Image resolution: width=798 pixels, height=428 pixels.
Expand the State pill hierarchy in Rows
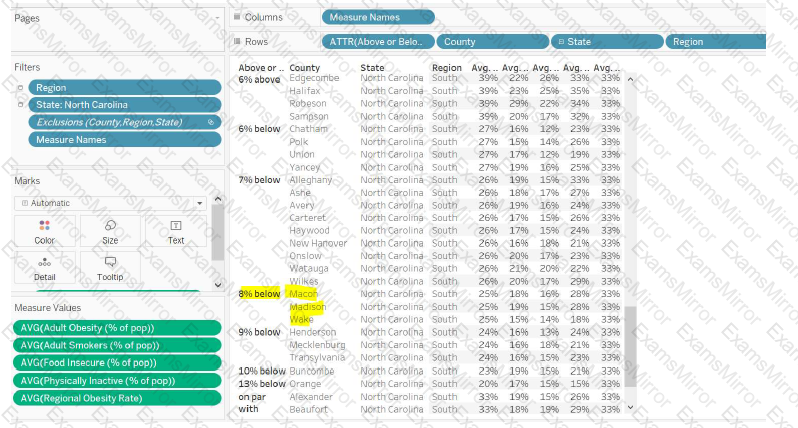[x=561, y=42]
